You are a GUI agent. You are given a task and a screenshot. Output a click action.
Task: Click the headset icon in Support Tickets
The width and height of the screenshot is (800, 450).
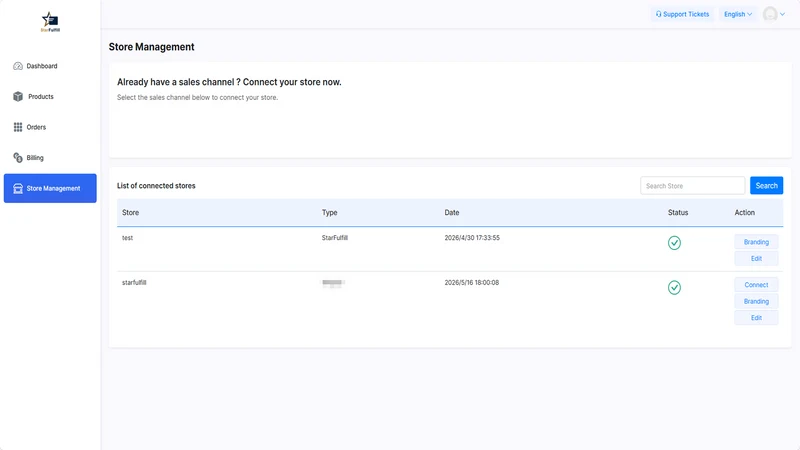tap(659, 14)
